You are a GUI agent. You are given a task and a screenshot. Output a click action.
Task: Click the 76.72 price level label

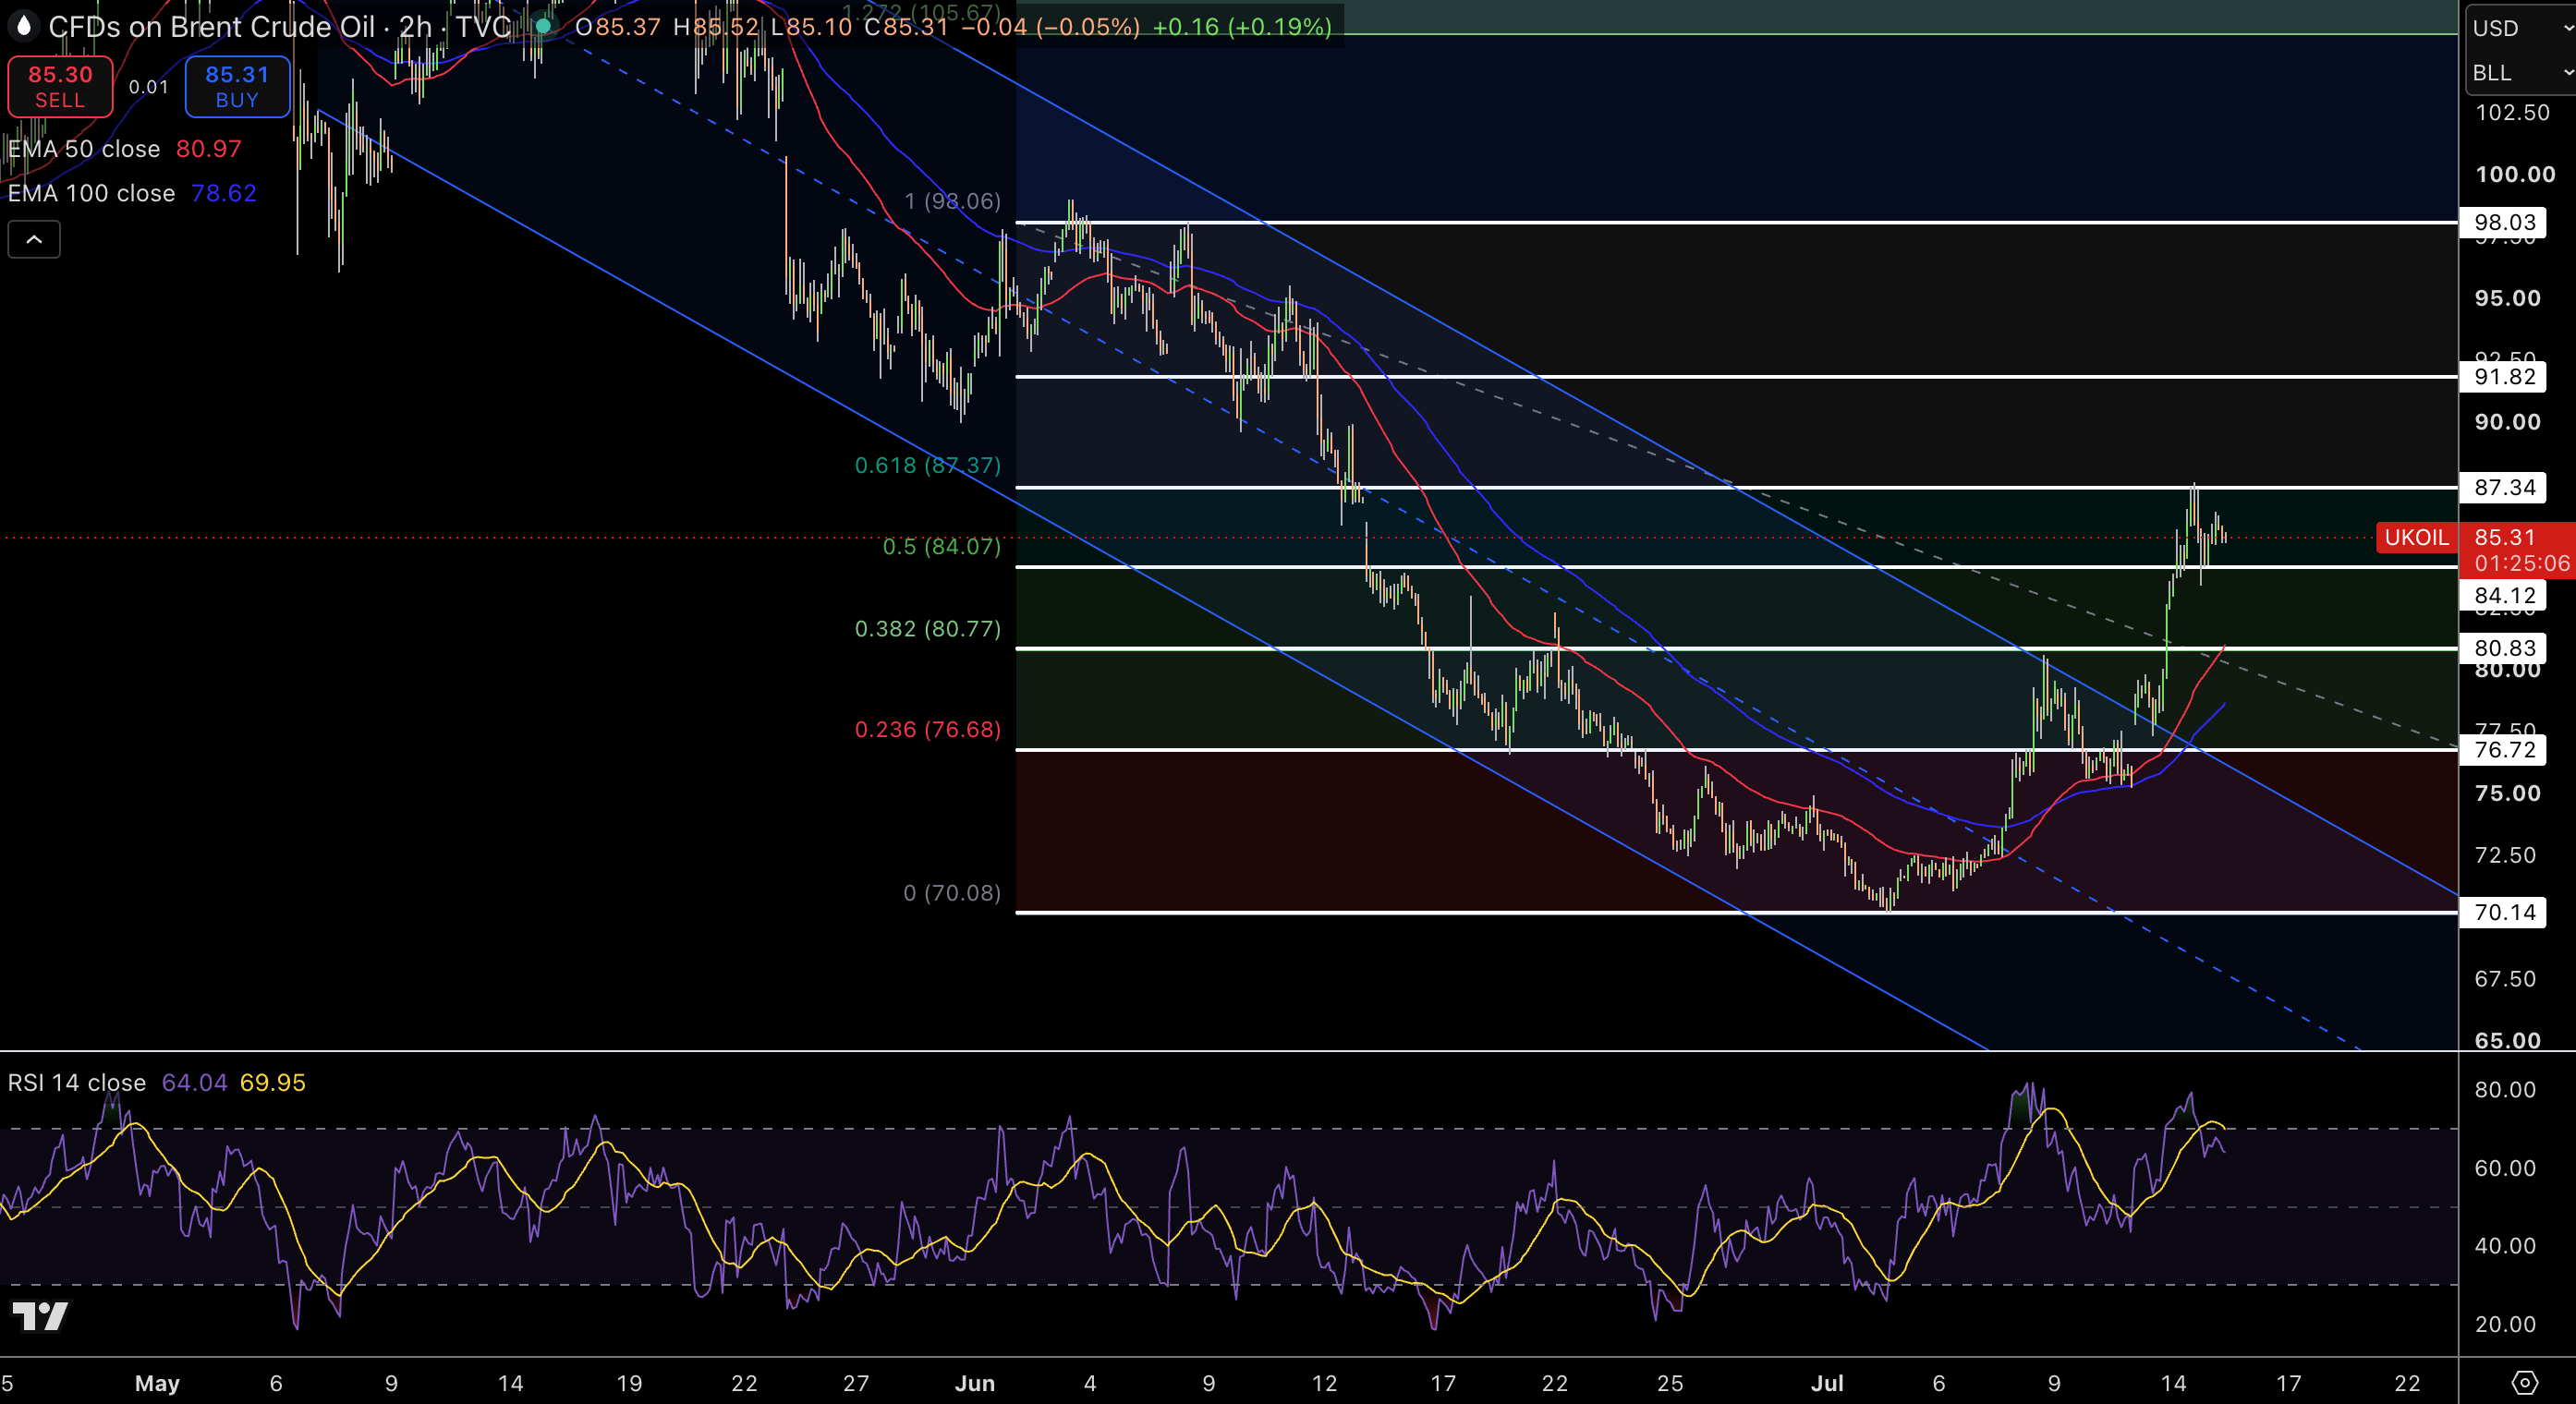point(2504,750)
